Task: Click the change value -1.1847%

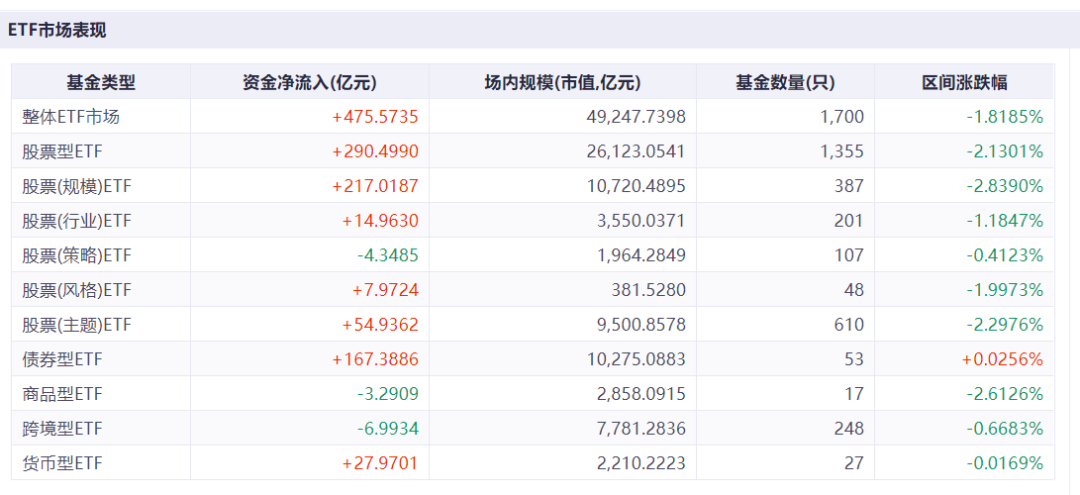Action: coord(1005,221)
